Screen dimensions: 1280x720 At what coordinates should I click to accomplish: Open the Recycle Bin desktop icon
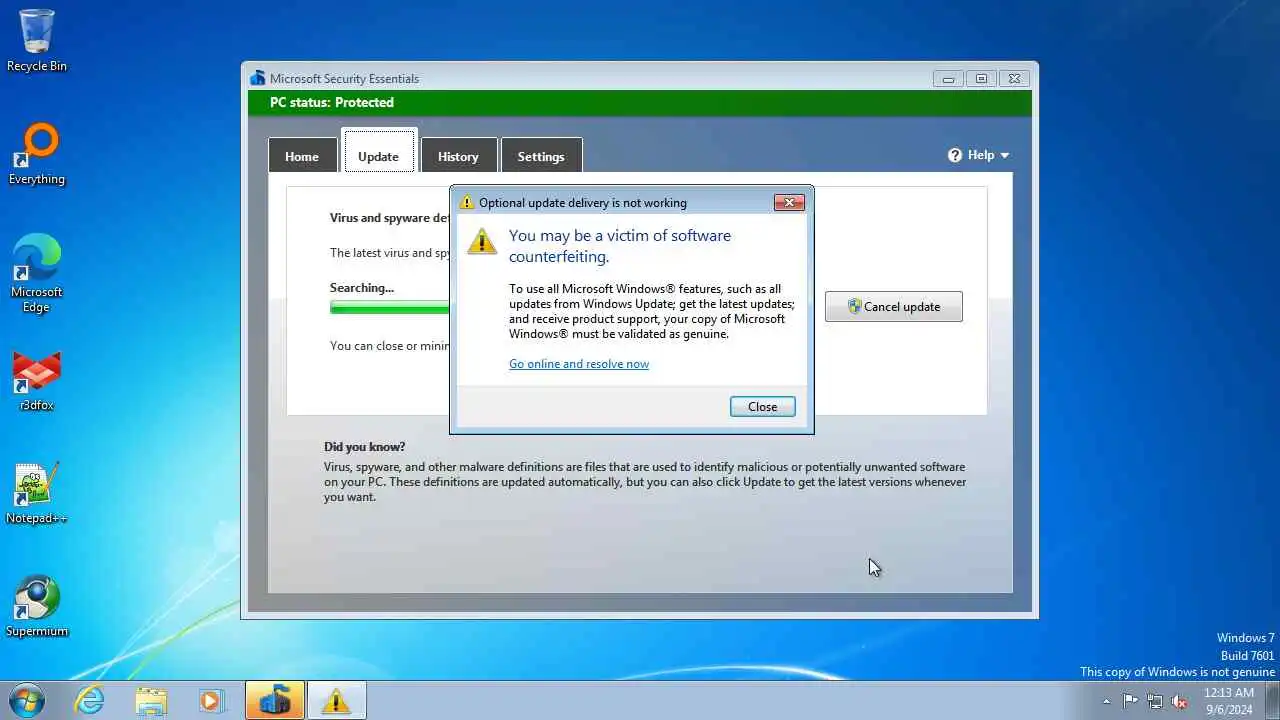[x=37, y=40]
